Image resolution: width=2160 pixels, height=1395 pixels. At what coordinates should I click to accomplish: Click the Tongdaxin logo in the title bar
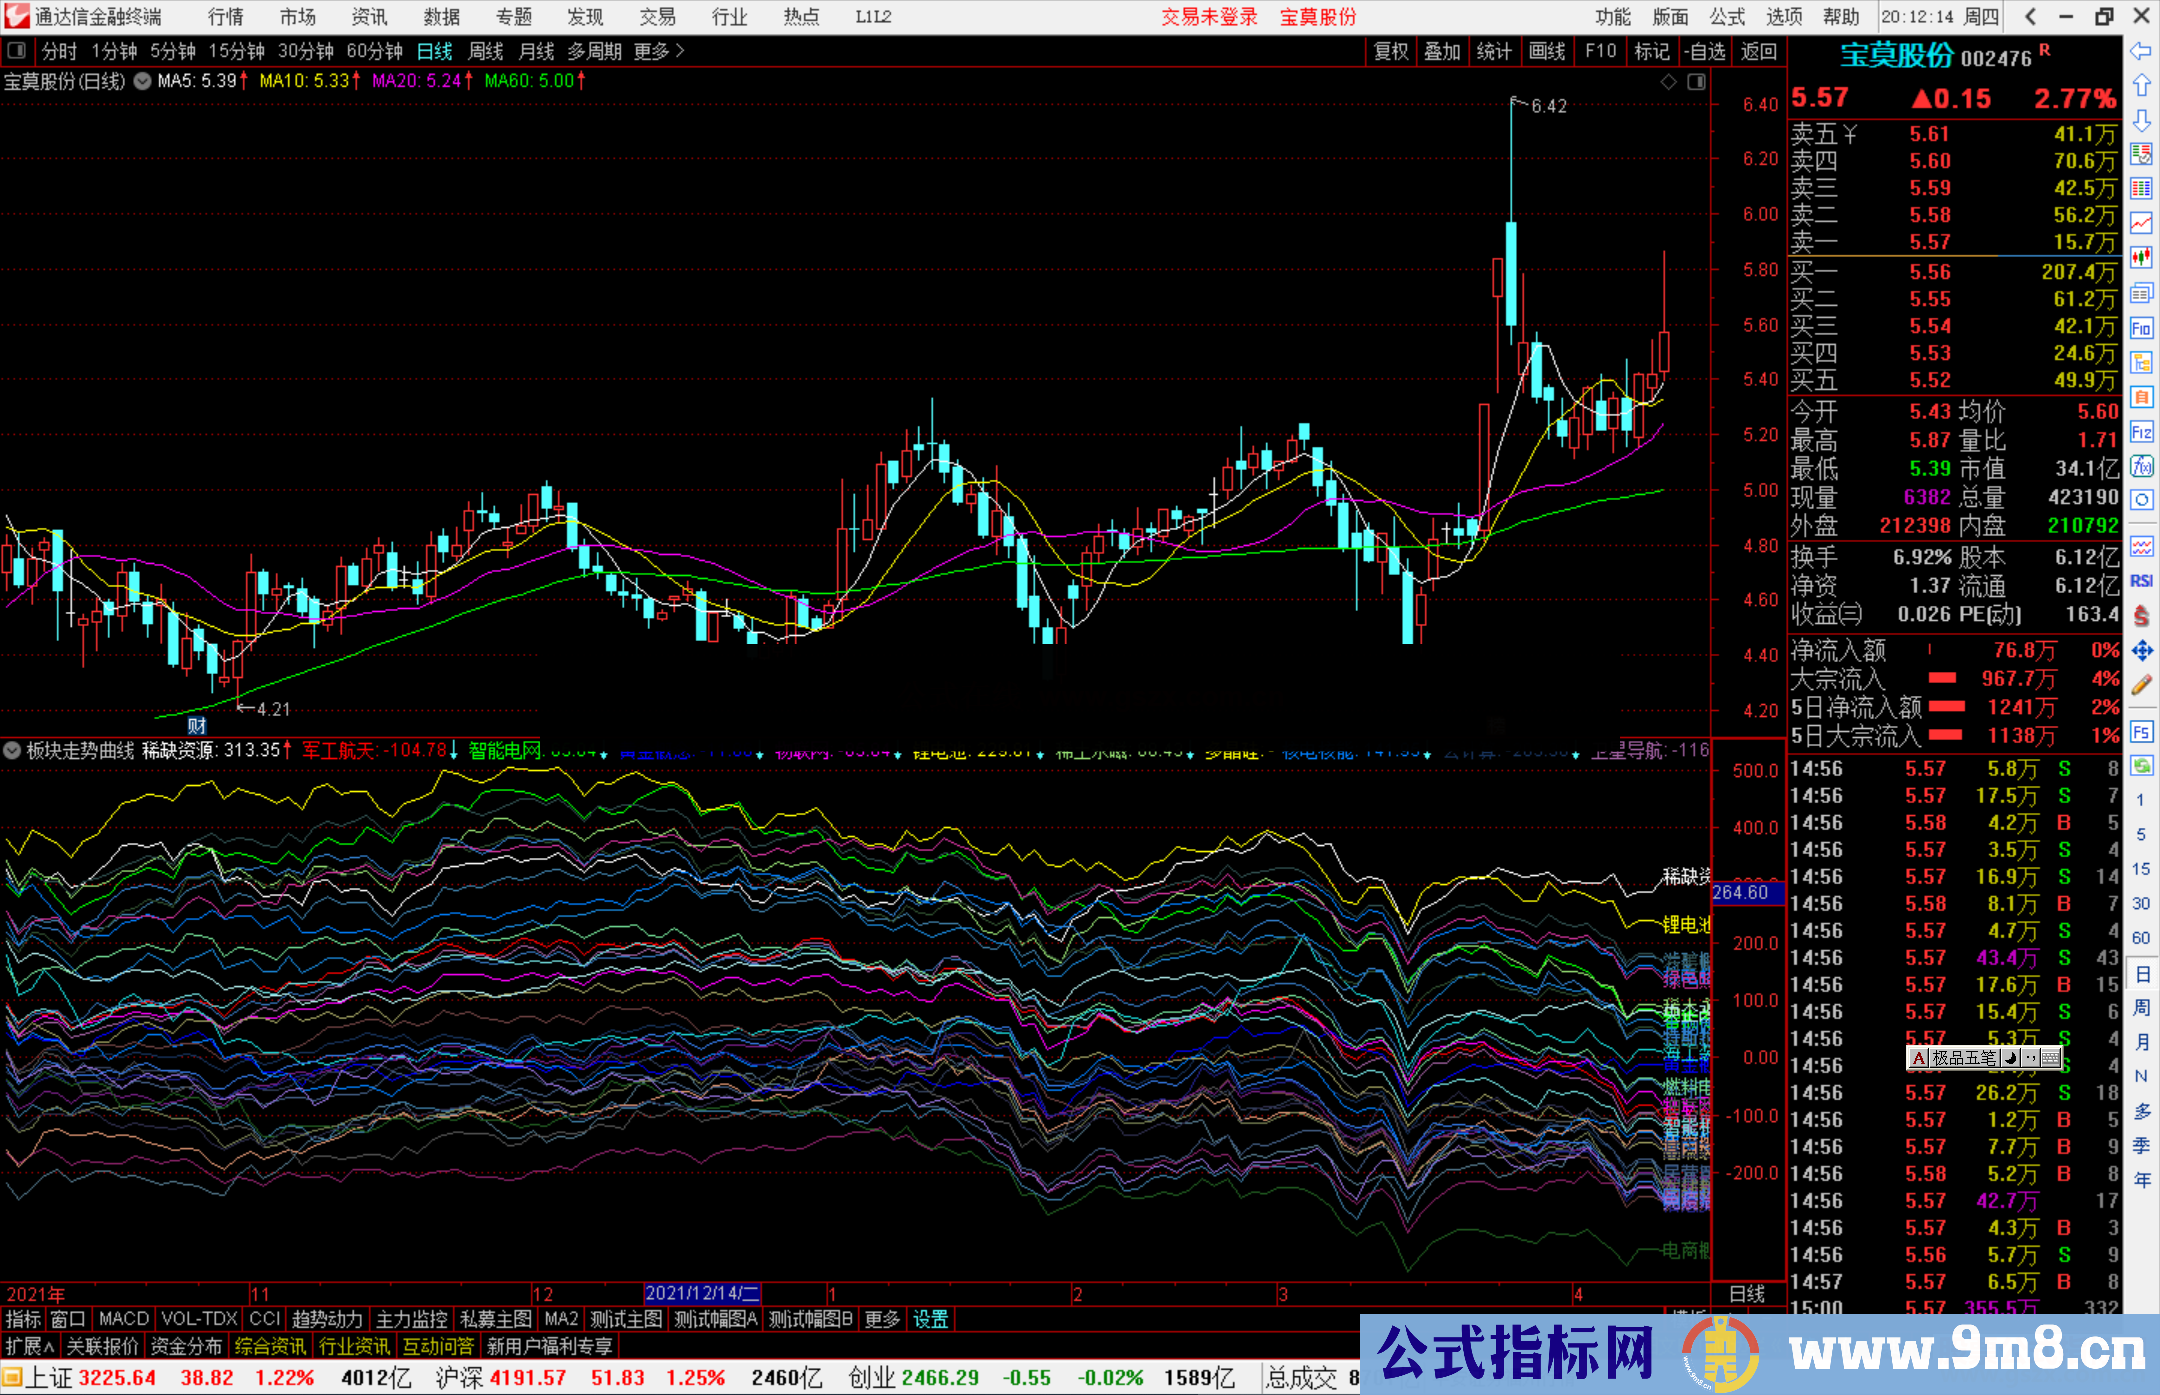coord(17,16)
